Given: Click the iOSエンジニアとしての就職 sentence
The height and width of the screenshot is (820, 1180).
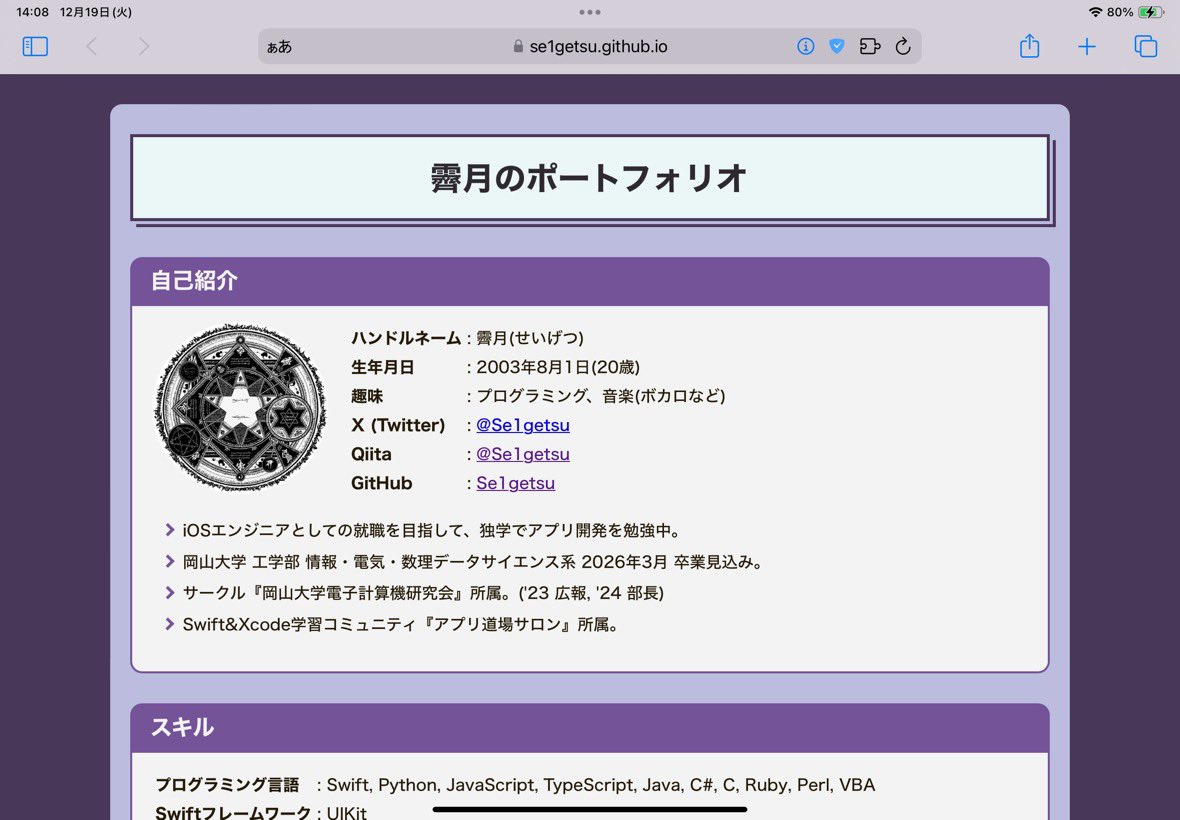Looking at the screenshot, I should click(x=433, y=530).
